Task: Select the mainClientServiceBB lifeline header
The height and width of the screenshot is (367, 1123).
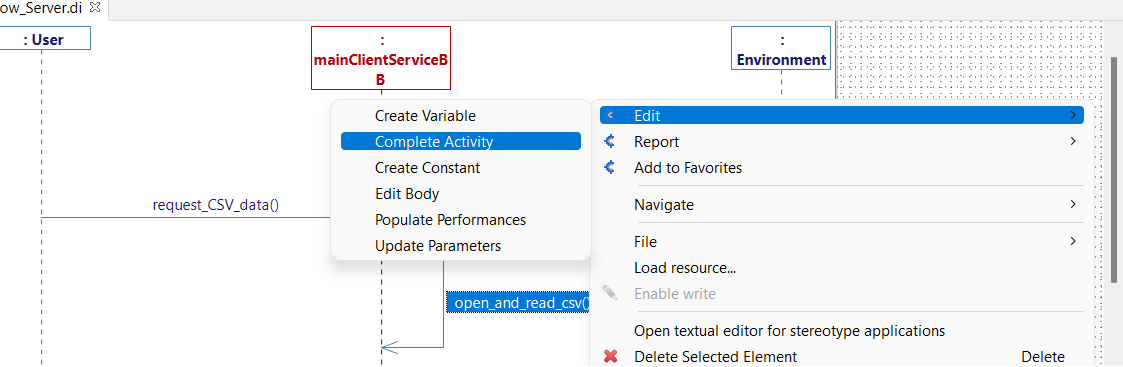Action: tap(381, 58)
